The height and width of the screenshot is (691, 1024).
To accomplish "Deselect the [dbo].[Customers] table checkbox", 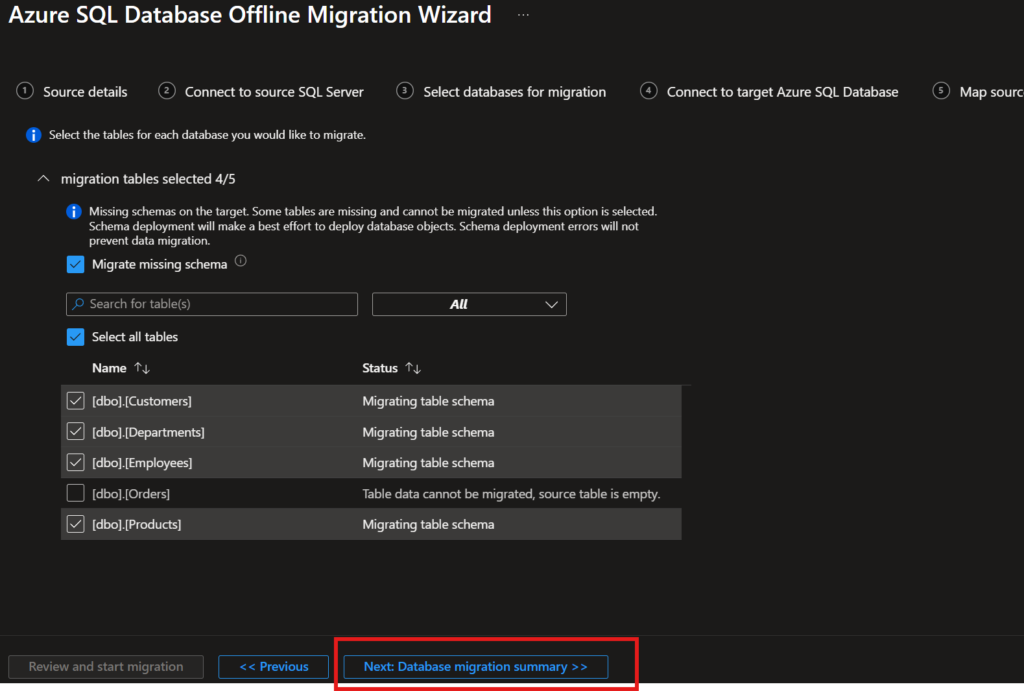I will [76, 401].
